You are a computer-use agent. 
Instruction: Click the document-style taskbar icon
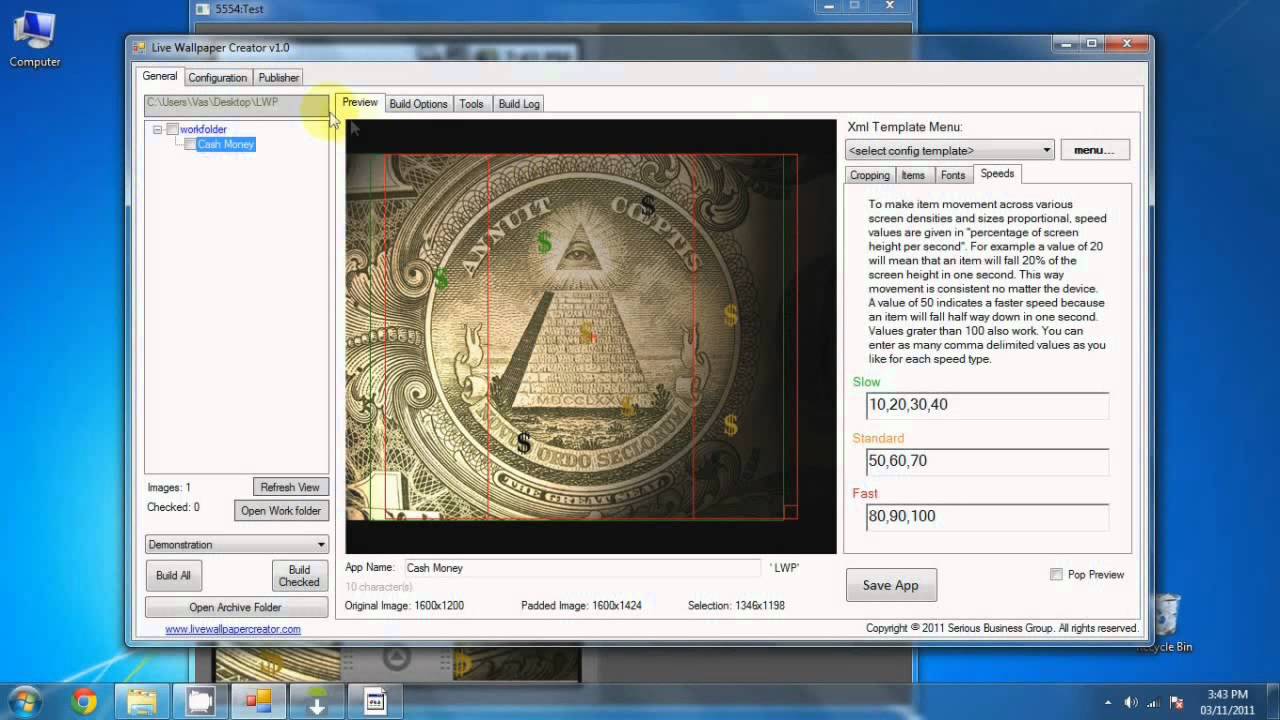(x=375, y=701)
